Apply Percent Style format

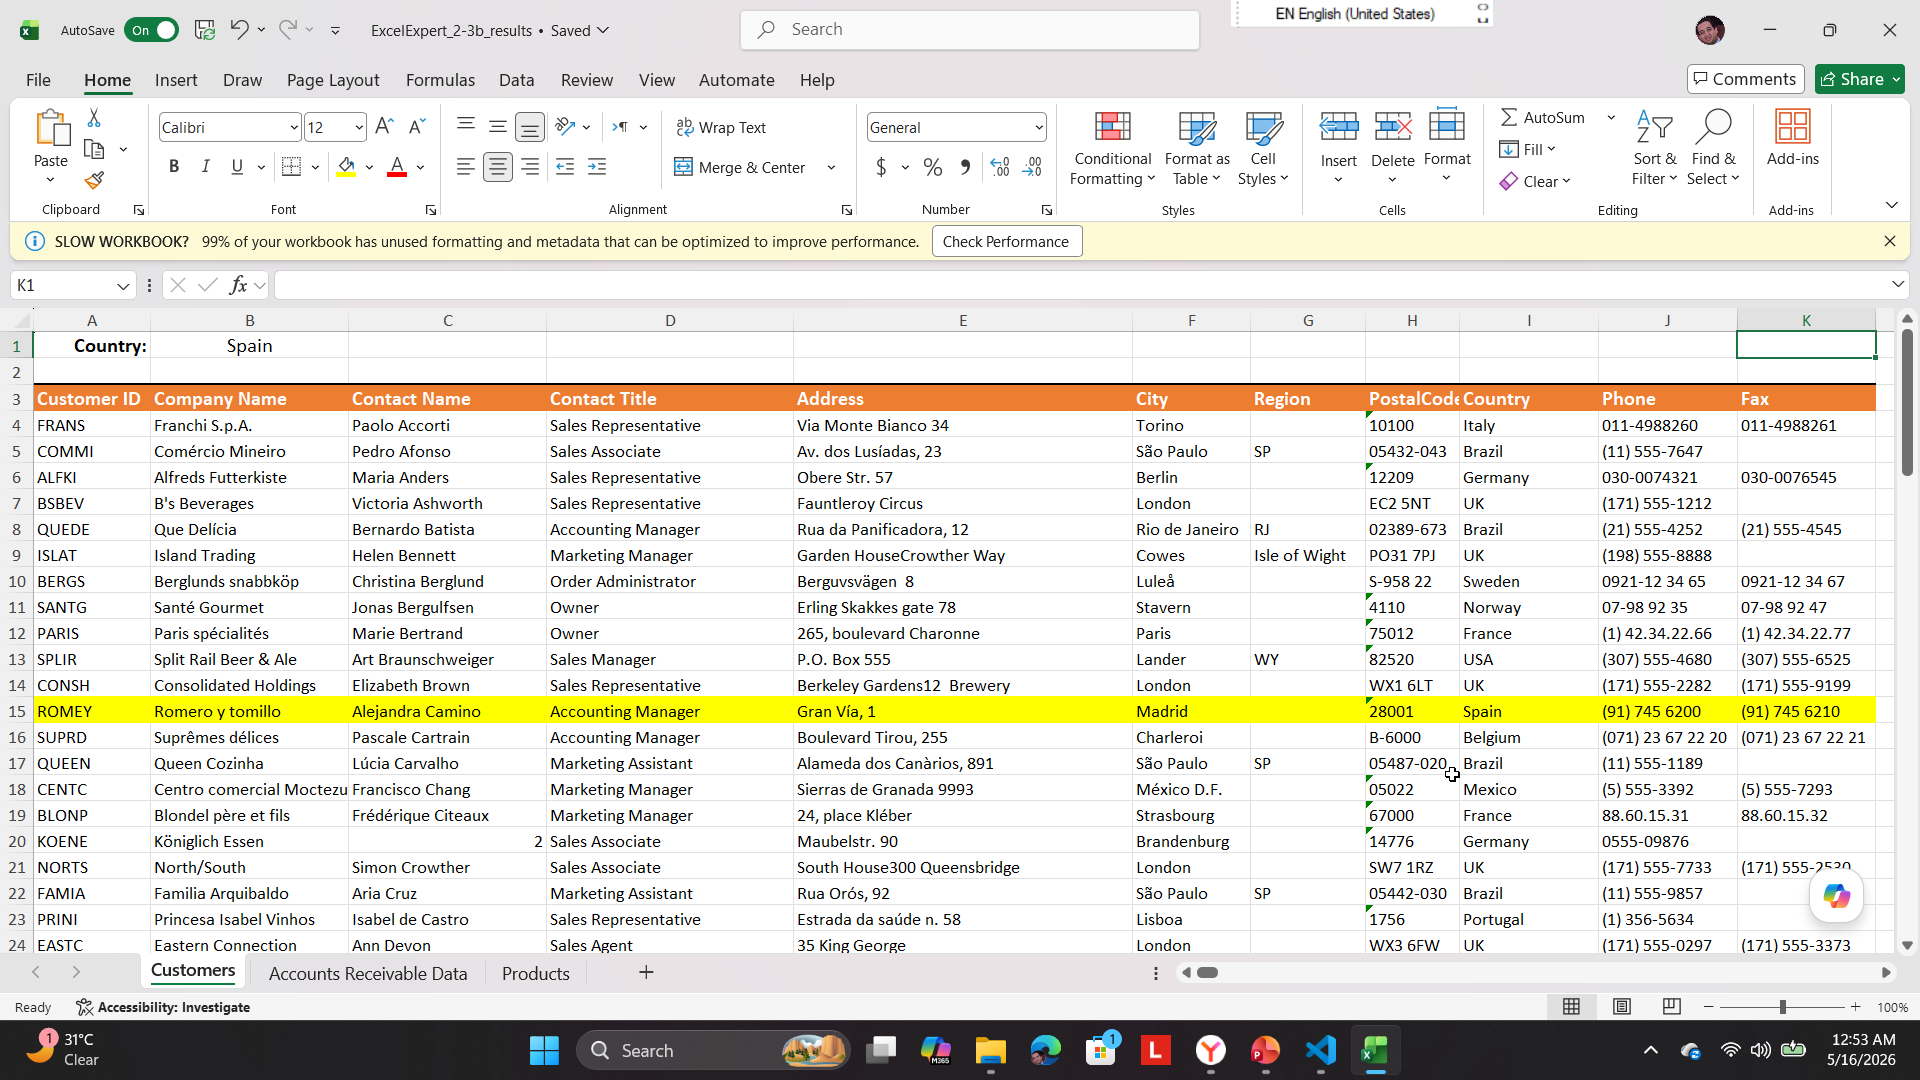point(933,167)
